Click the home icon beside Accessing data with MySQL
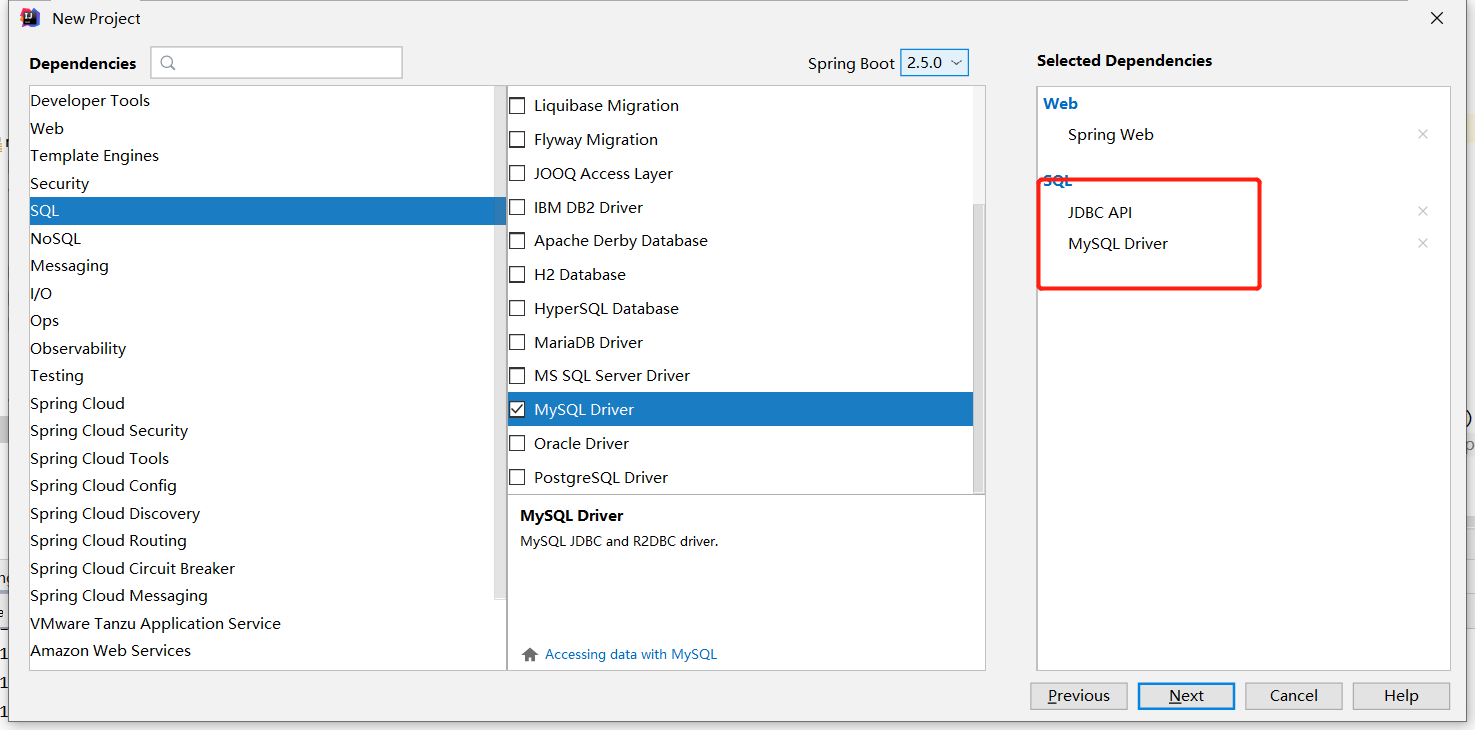This screenshot has width=1475, height=730. point(530,655)
